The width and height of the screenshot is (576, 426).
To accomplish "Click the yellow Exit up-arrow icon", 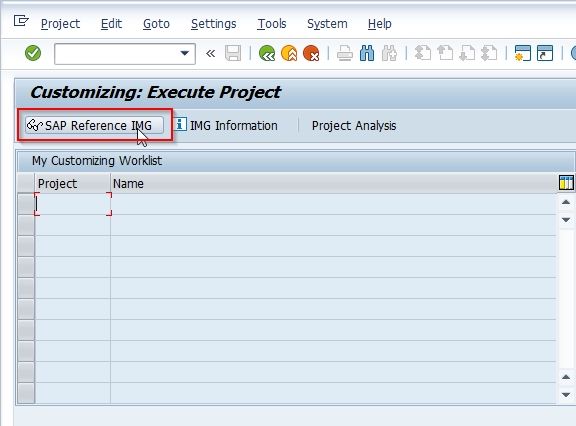I will [x=289, y=53].
